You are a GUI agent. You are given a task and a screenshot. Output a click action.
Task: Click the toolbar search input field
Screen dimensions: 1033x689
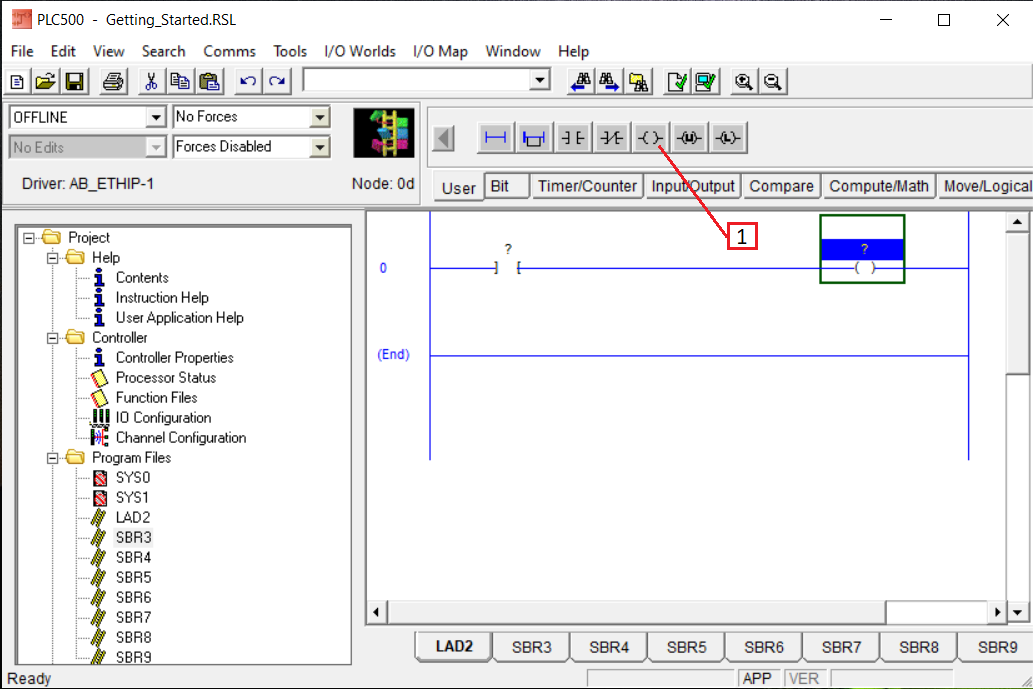point(417,80)
